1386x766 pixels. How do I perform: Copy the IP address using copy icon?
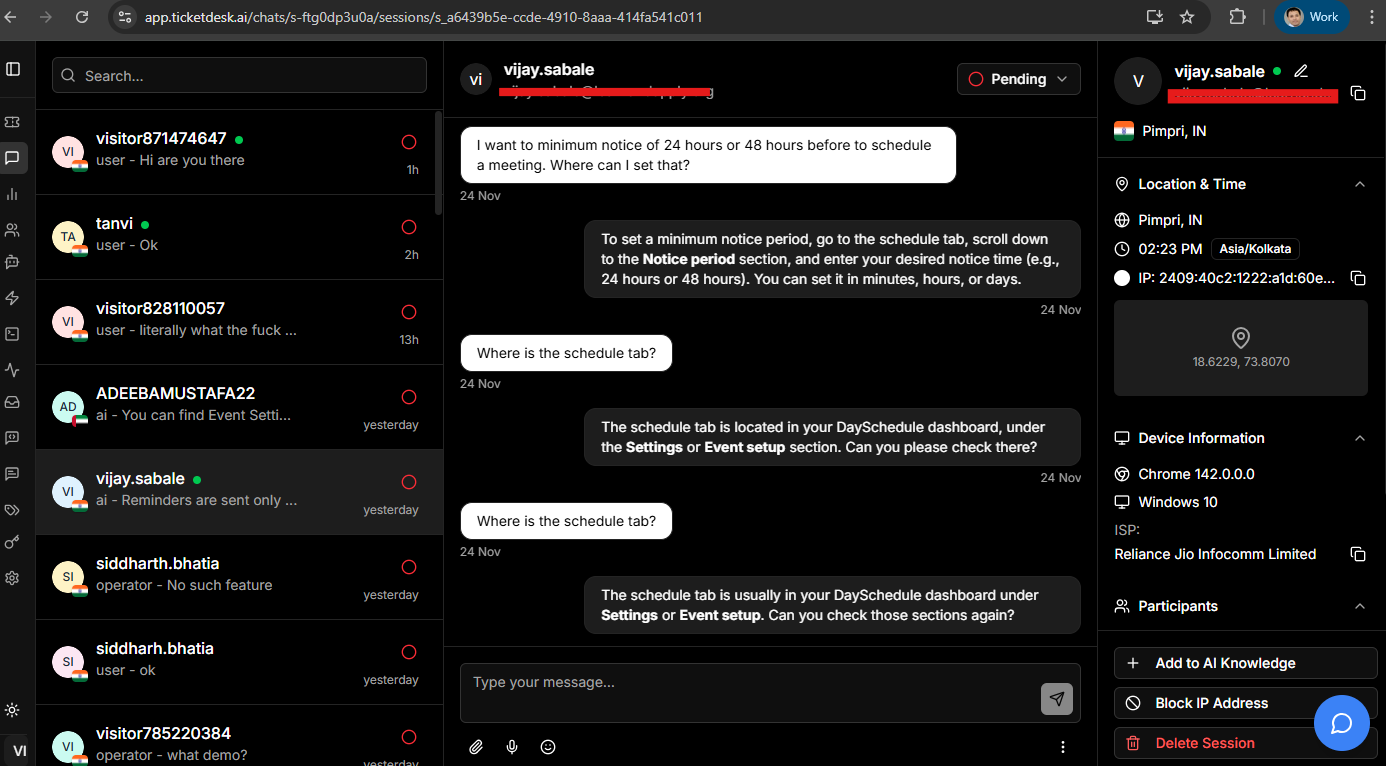pos(1358,278)
